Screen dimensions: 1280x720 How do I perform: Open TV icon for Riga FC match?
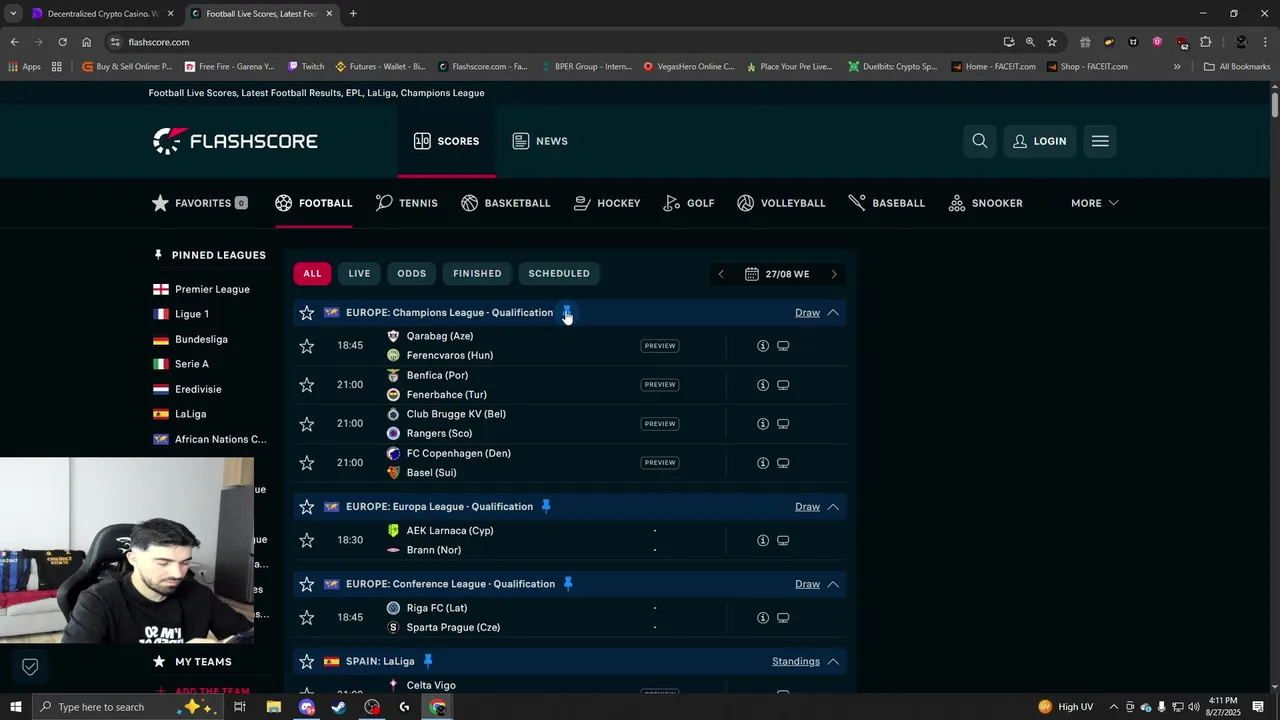coord(783,618)
